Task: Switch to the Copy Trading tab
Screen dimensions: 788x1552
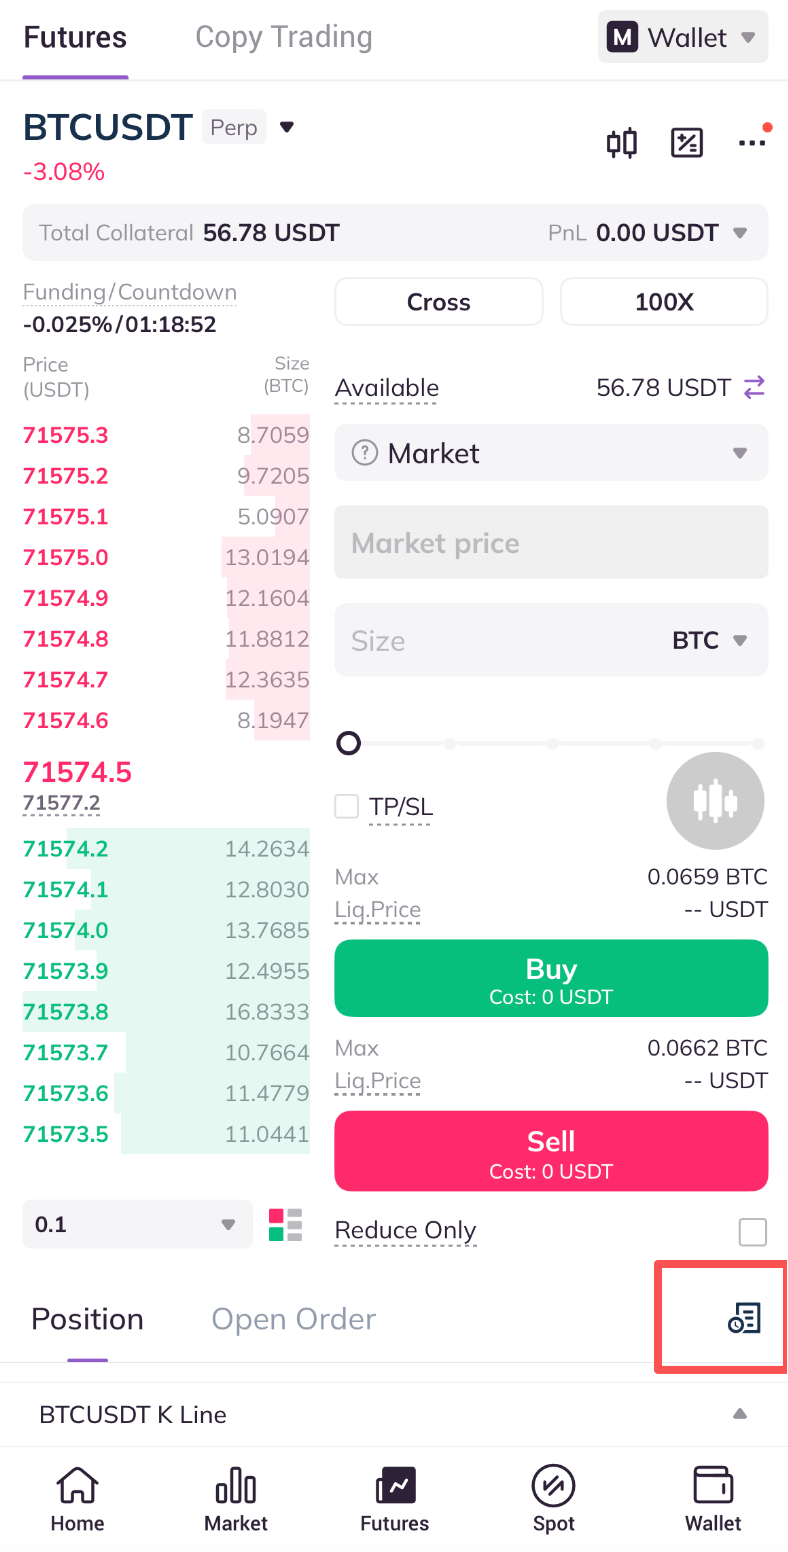Action: (x=284, y=38)
